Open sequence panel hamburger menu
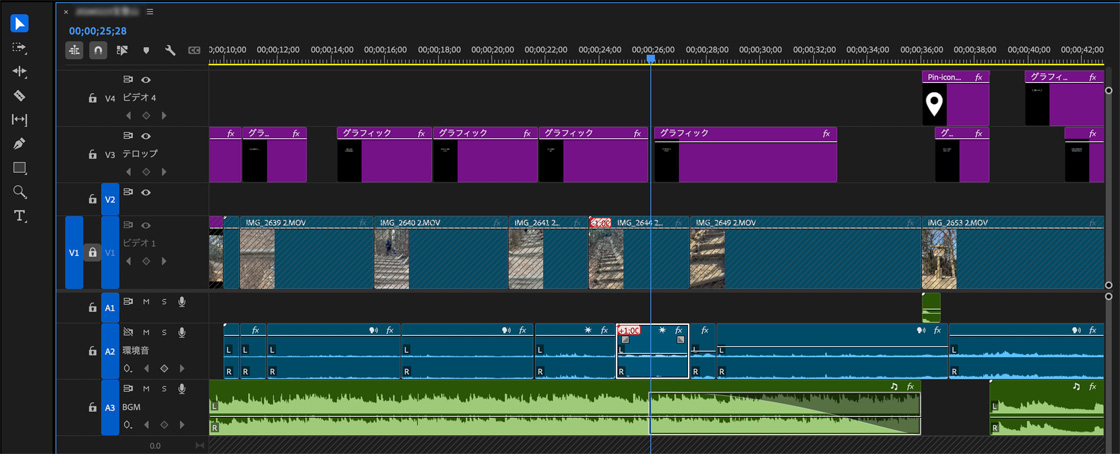Screen dimensions: 1120x454 pyautogui.click(x=150, y=11)
